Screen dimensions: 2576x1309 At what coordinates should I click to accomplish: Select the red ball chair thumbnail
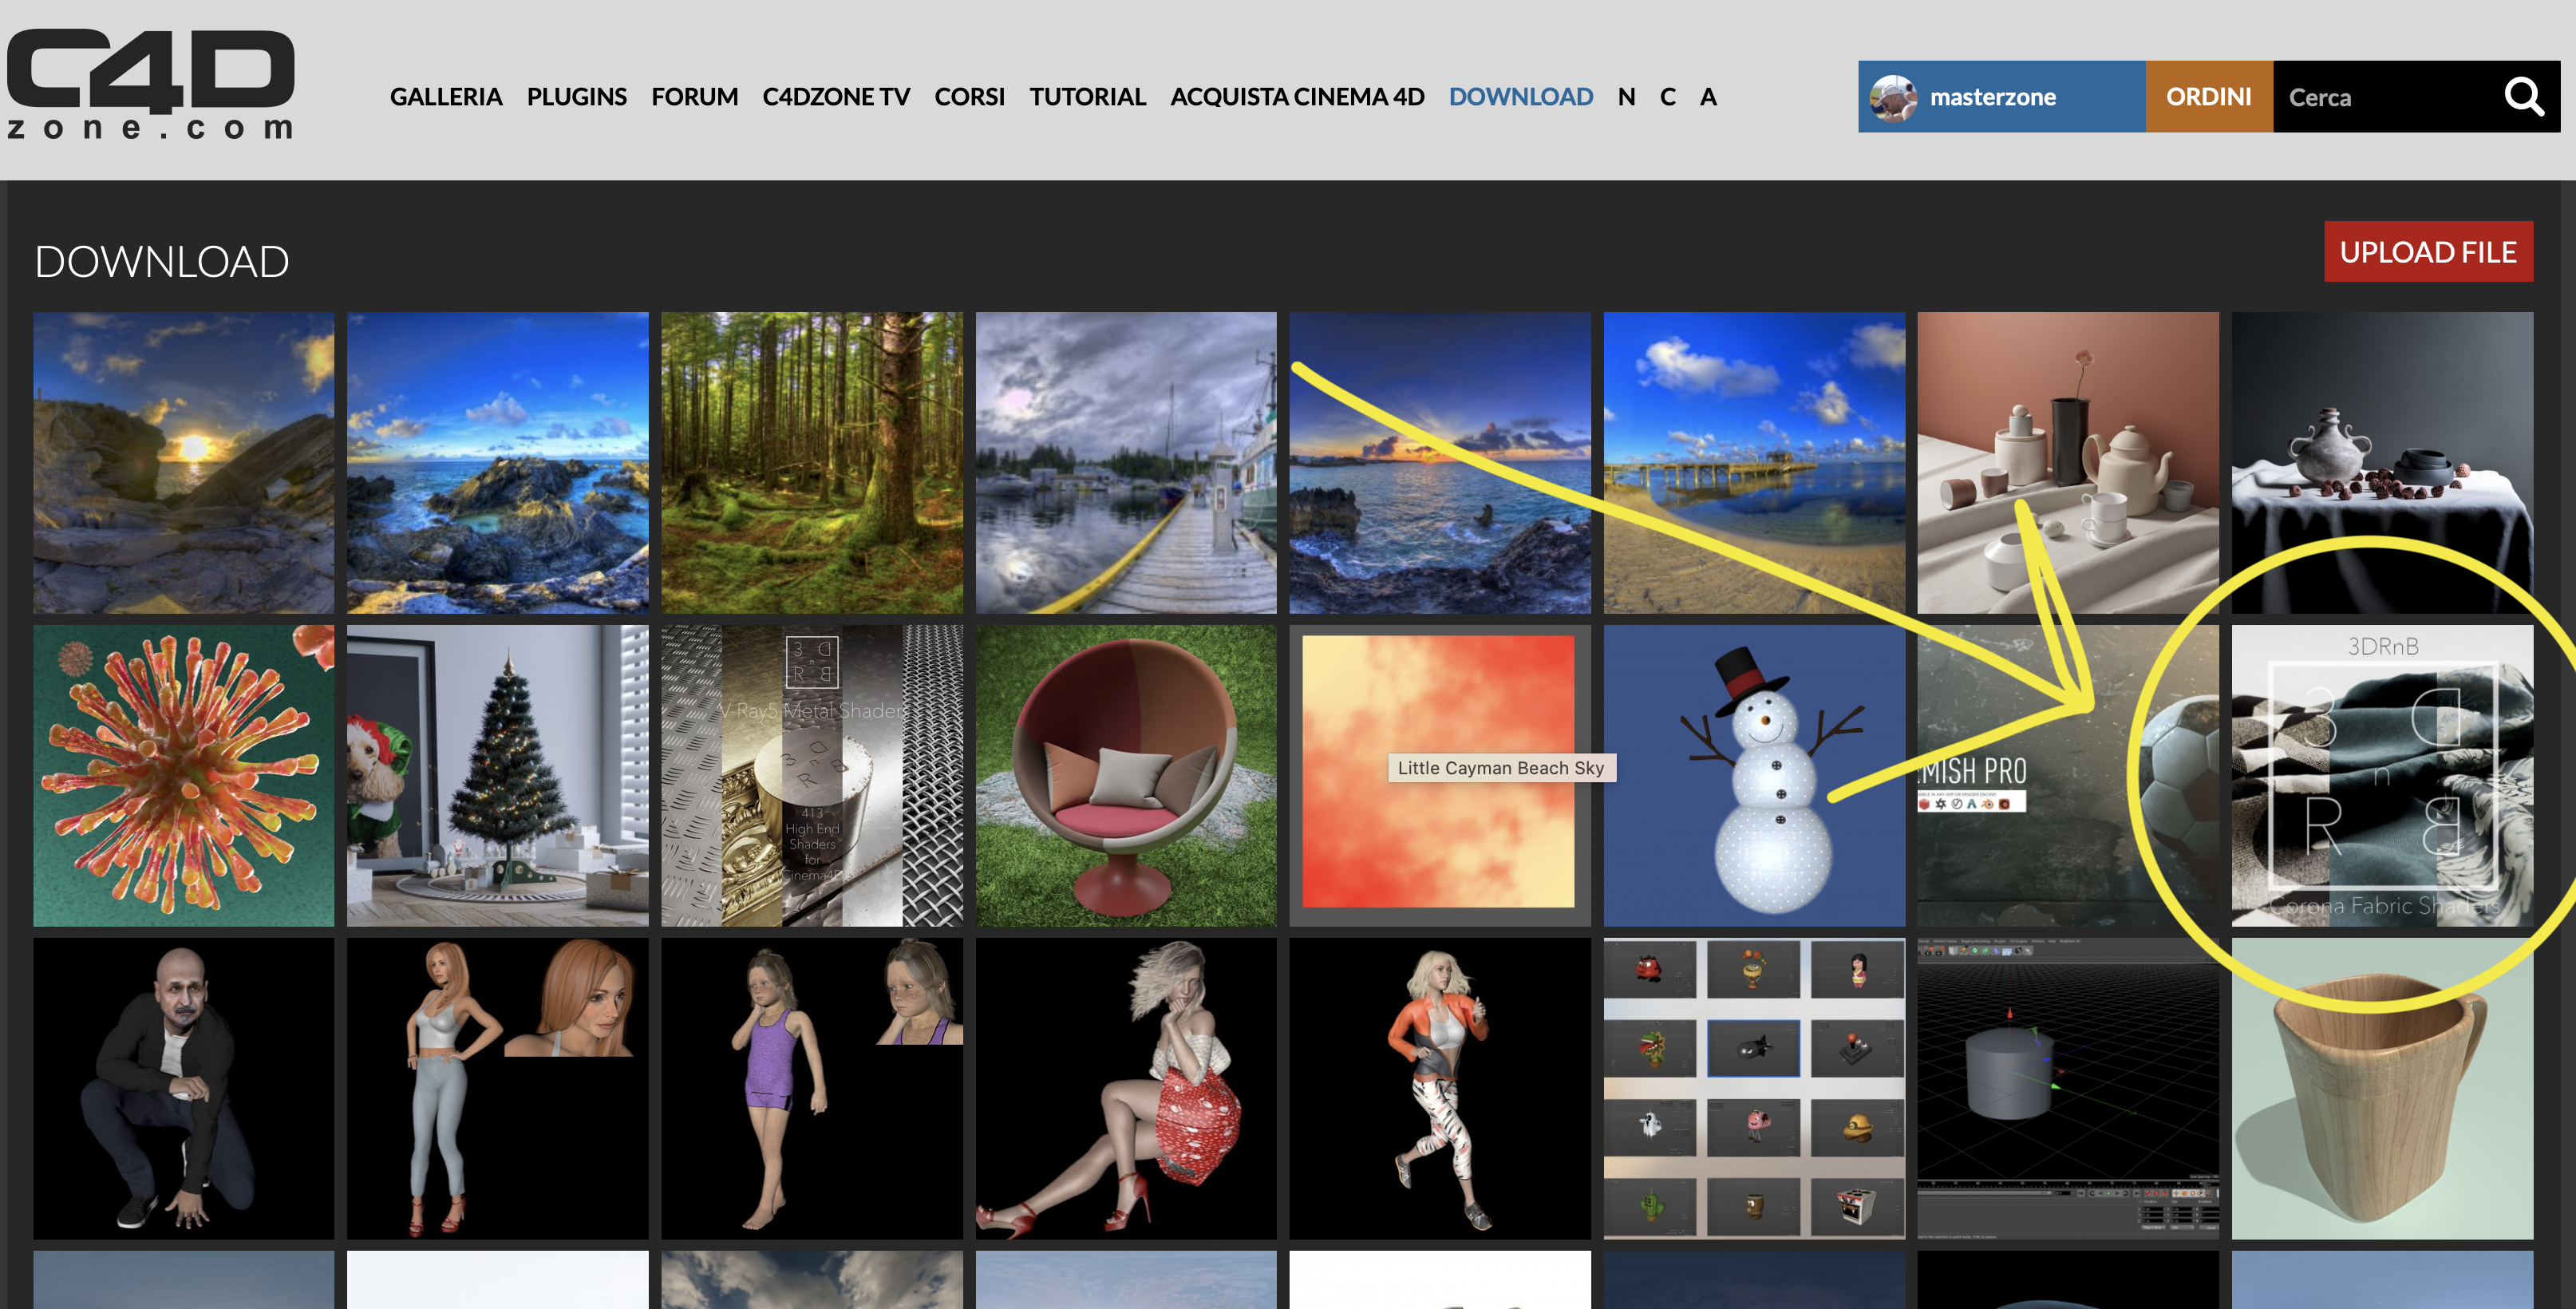coord(1126,776)
